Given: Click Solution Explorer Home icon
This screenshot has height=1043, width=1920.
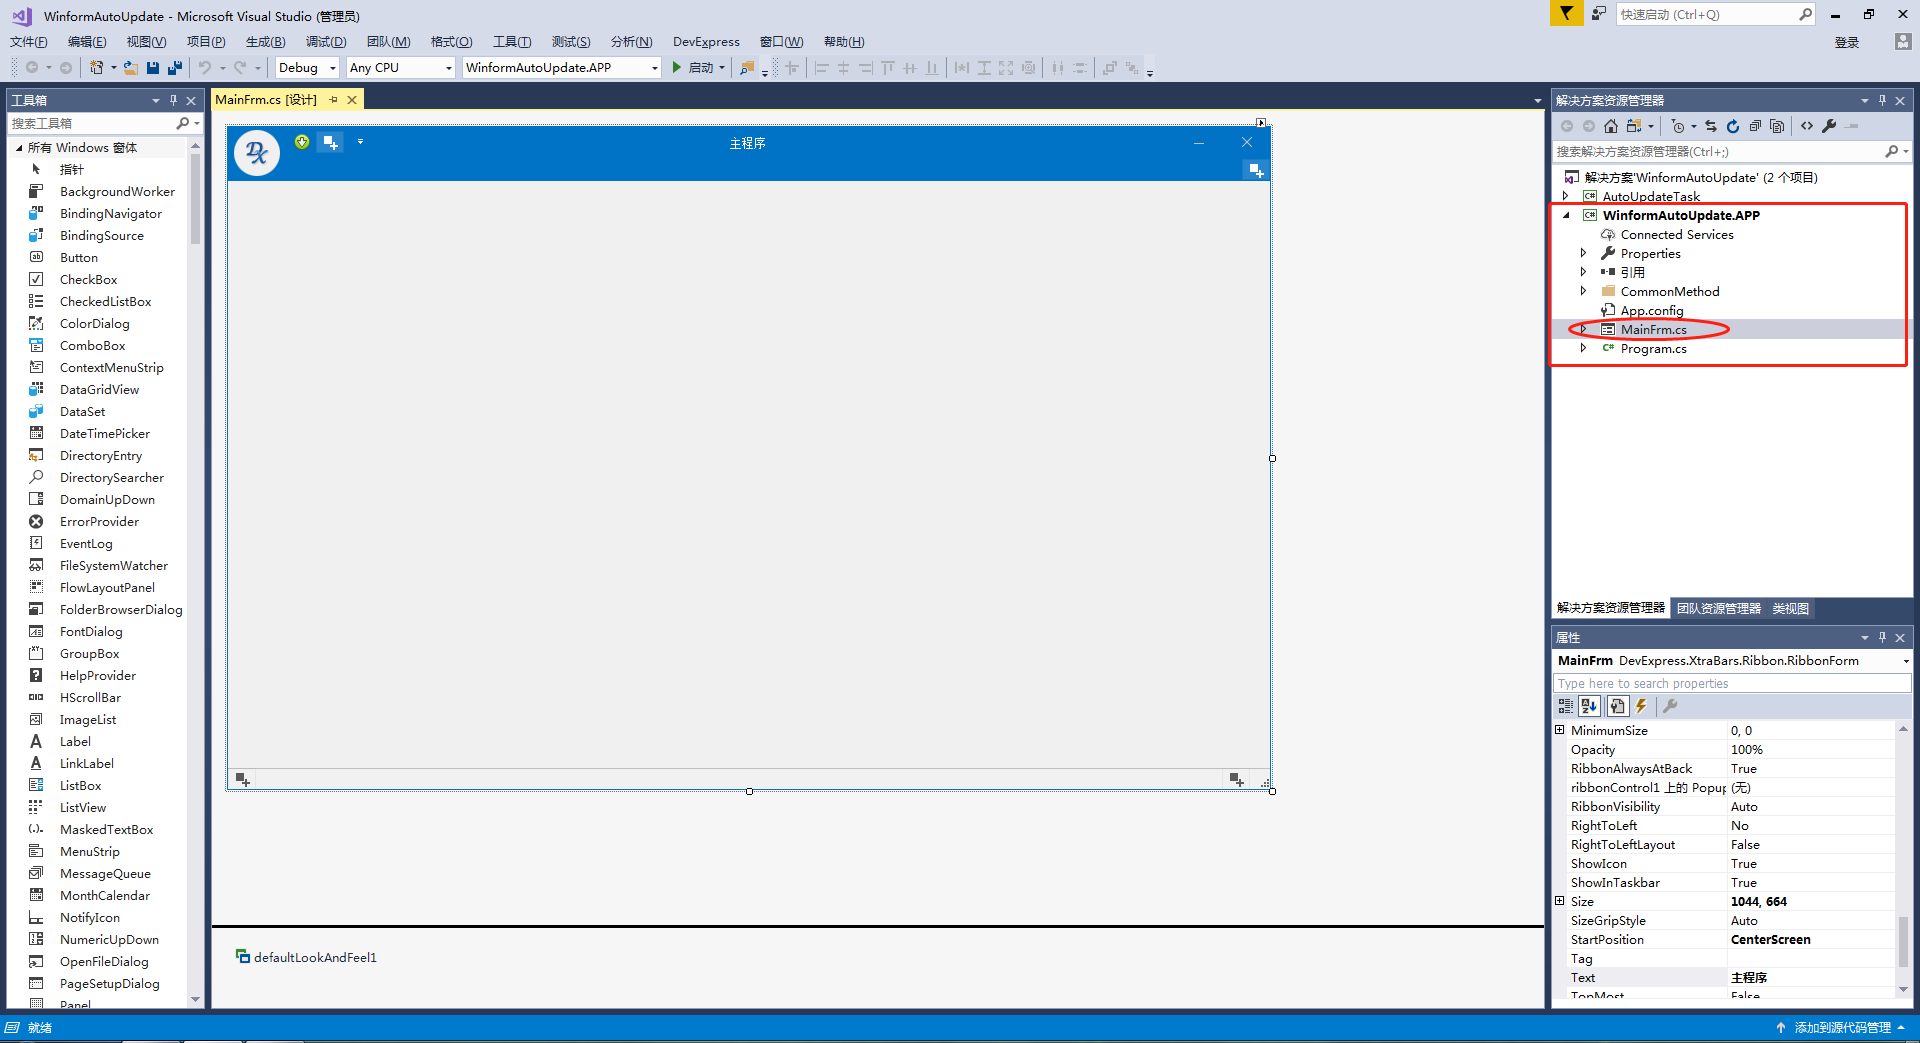Looking at the screenshot, I should (1611, 126).
